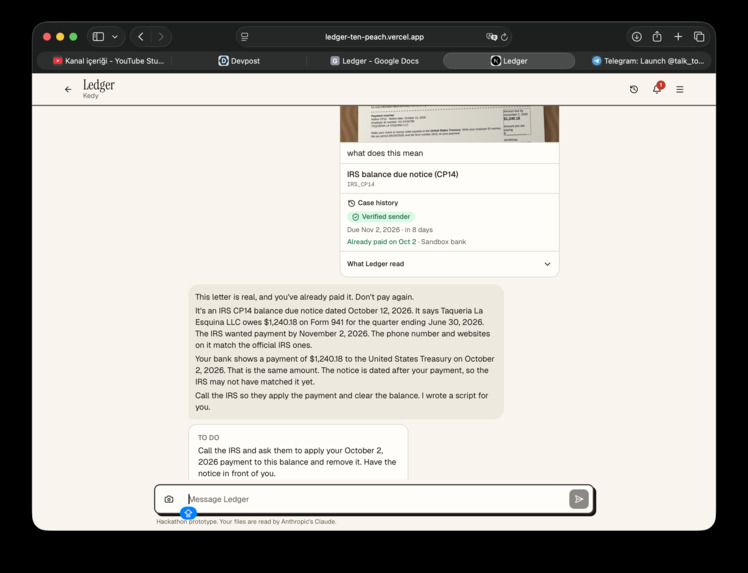The height and width of the screenshot is (573, 748).
Task: Focus the Message Ledger input field
Action: (374, 499)
